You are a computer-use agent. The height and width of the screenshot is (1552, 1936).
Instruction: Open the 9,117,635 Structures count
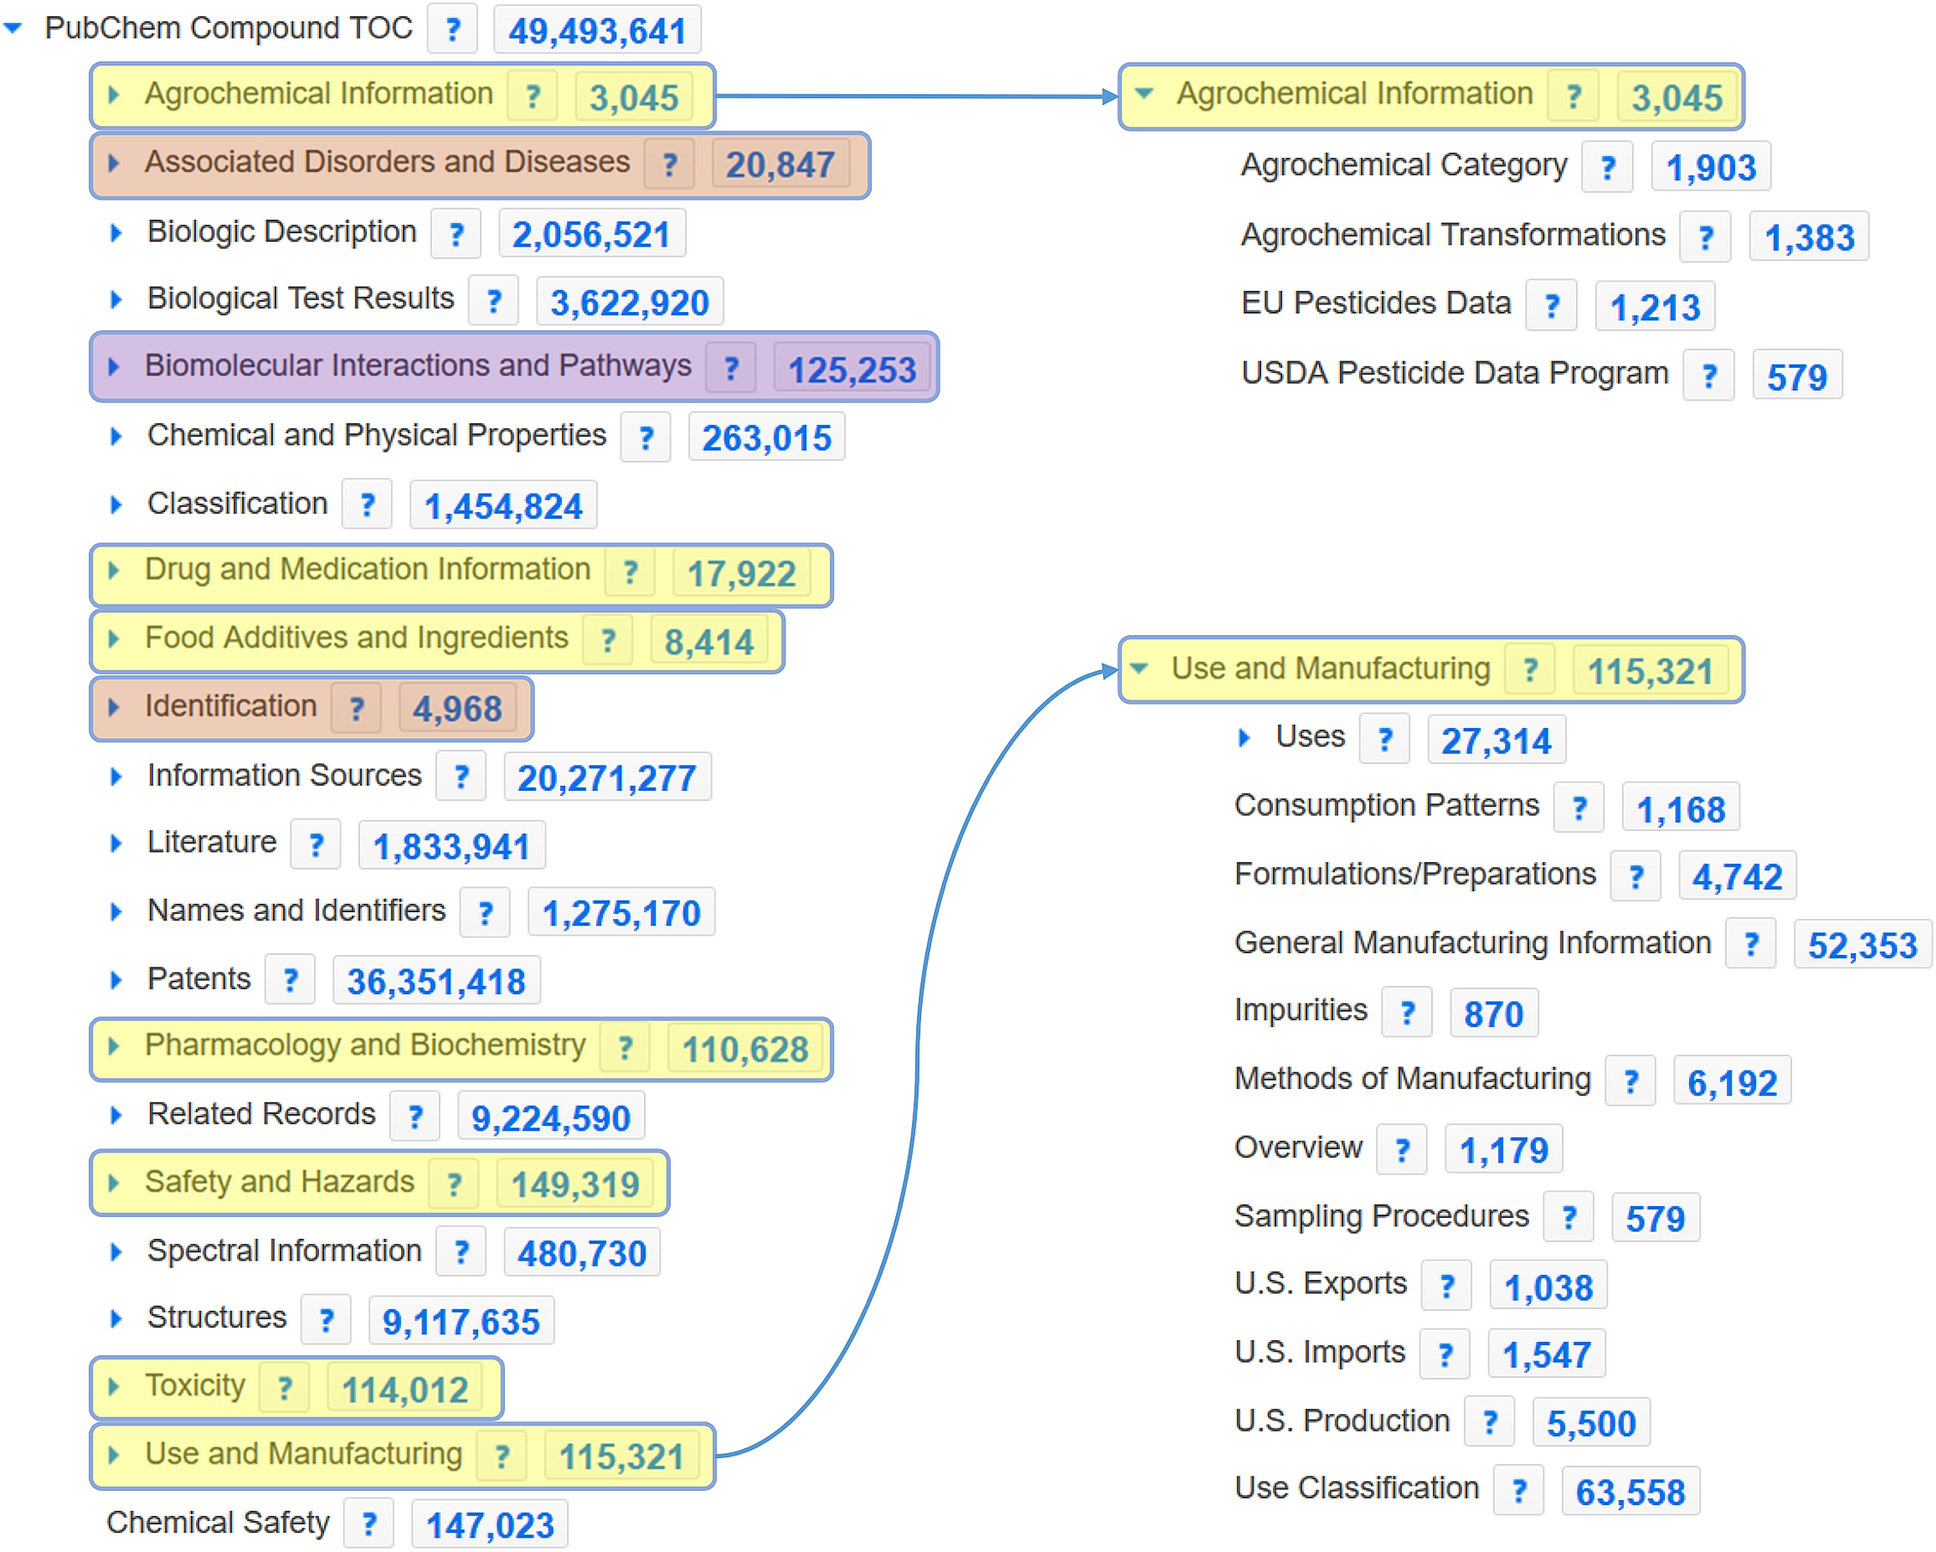click(x=461, y=1321)
